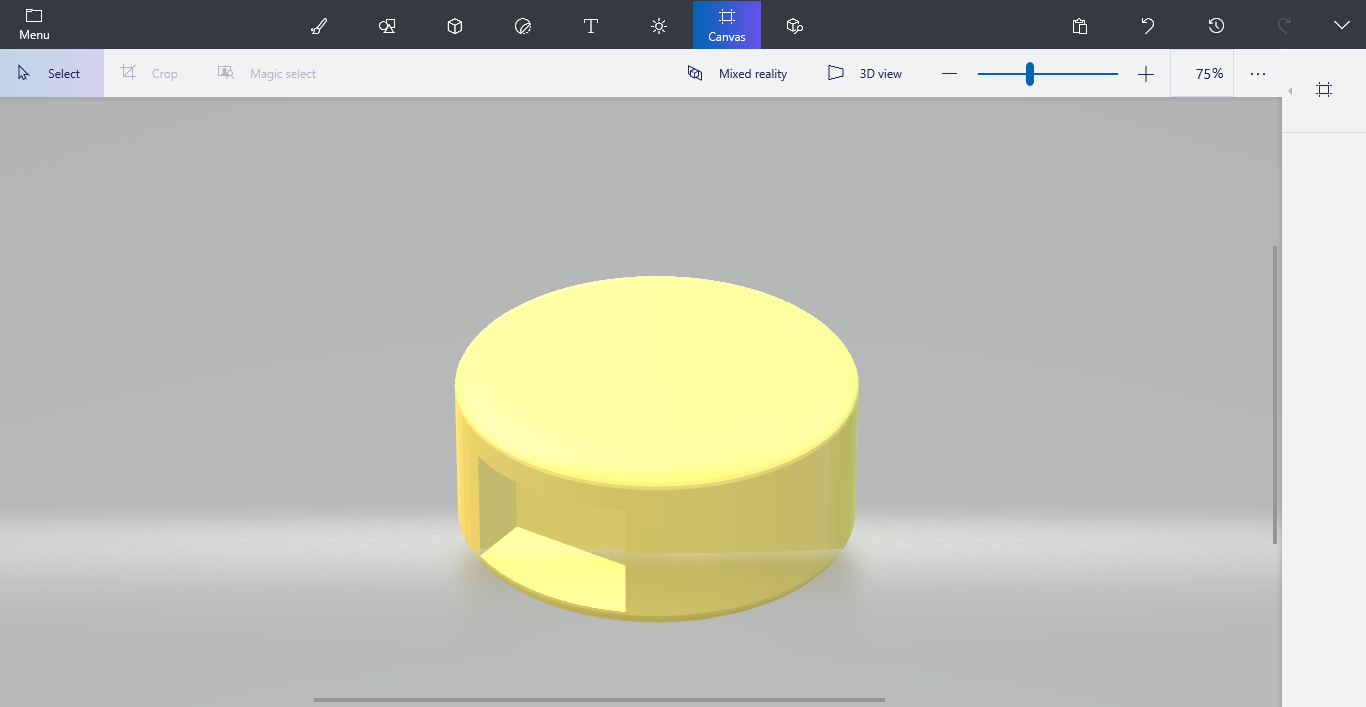The image size is (1366, 707).
Task: Click the Paste icon
Action: click(1080, 24)
